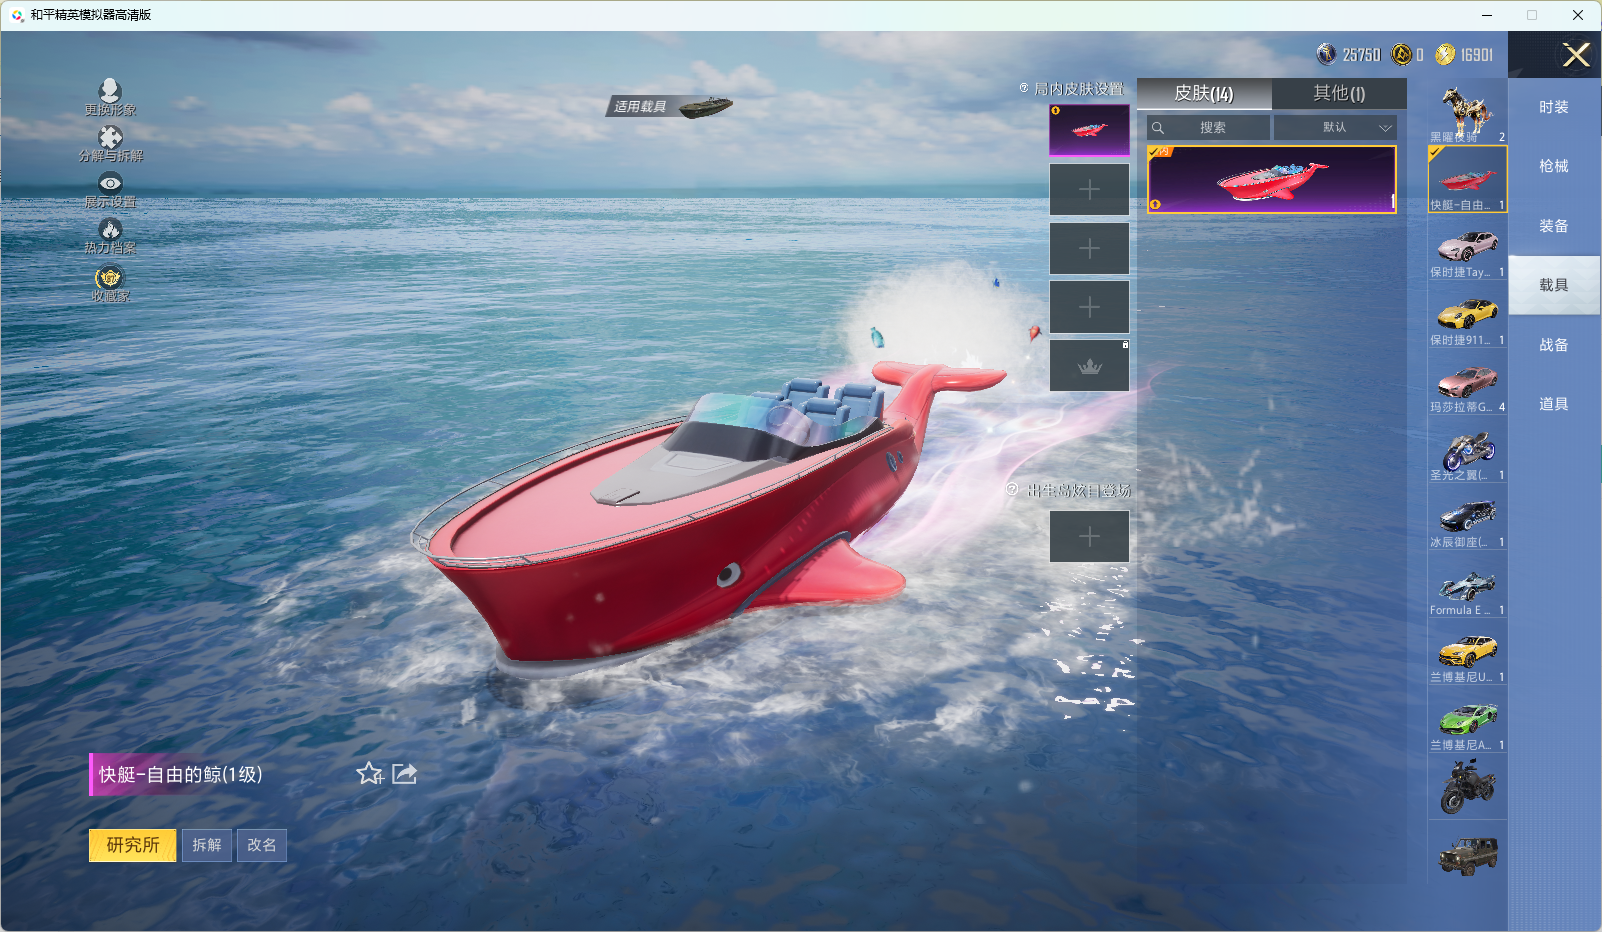Select the 兰博基尼A green car
This screenshot has width=1602, height=932.
pyautogui.click(x=1467, y=720)
